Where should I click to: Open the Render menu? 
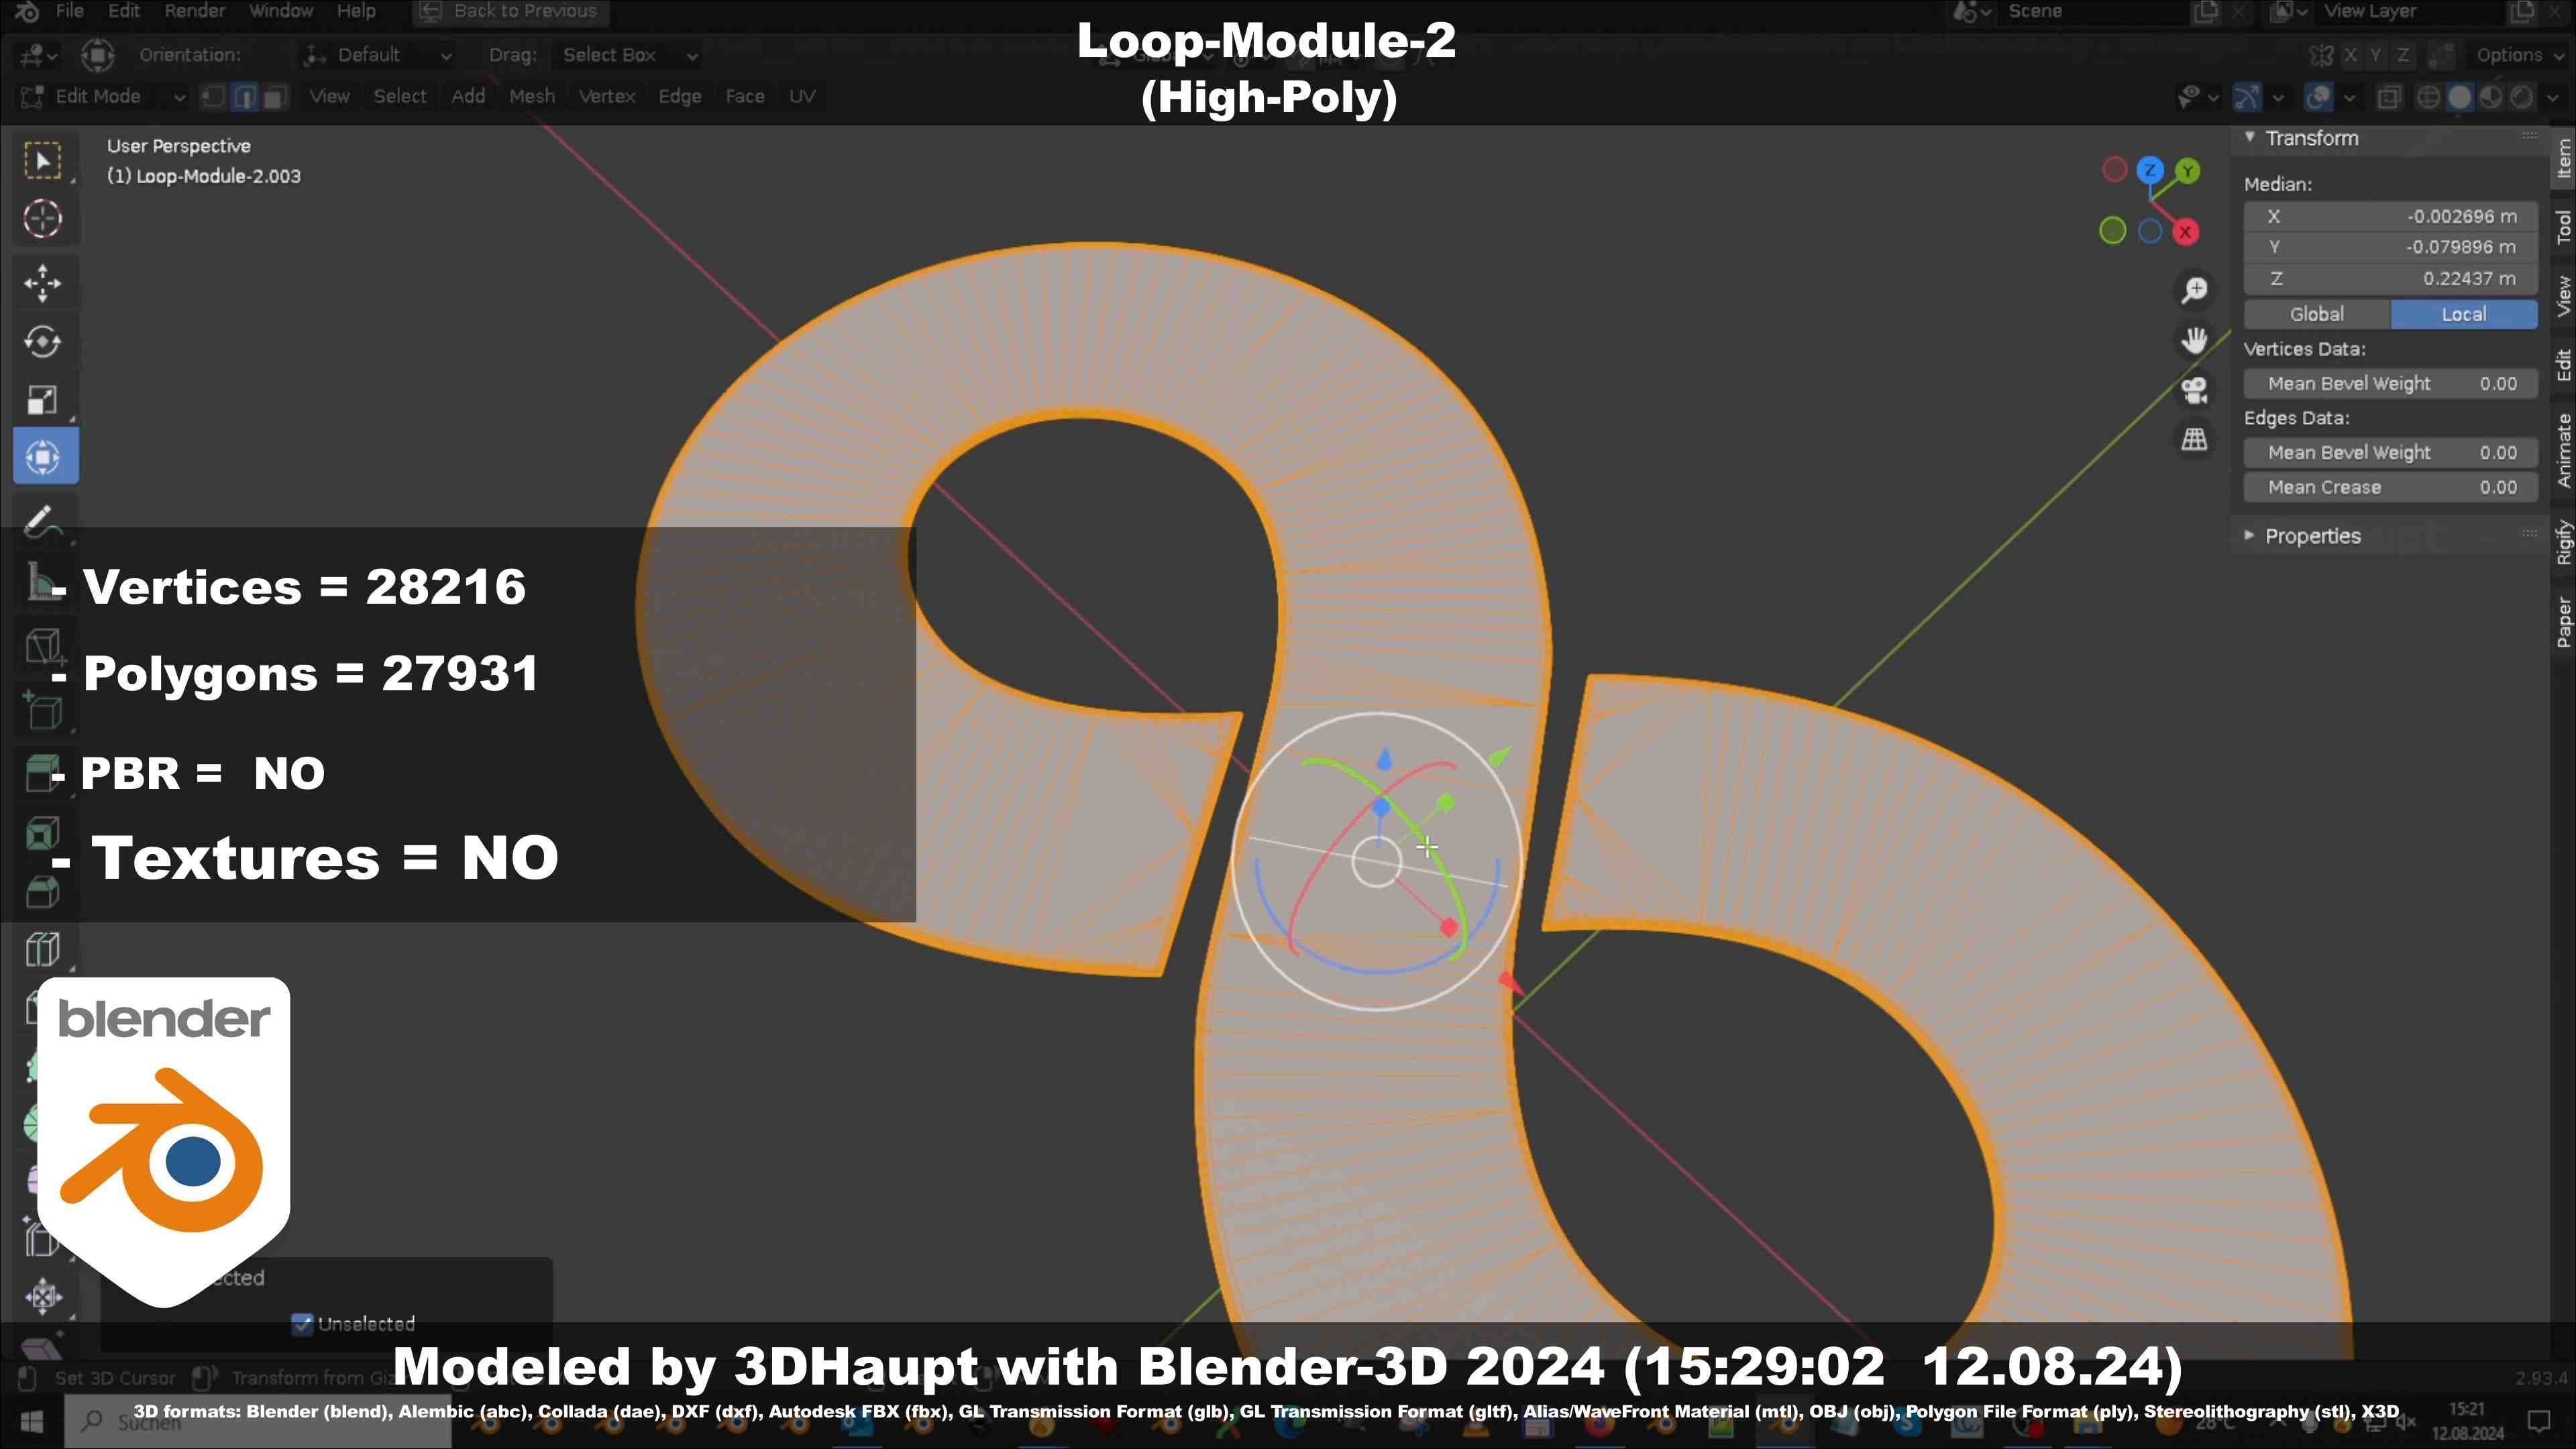(x=194, y=11)
